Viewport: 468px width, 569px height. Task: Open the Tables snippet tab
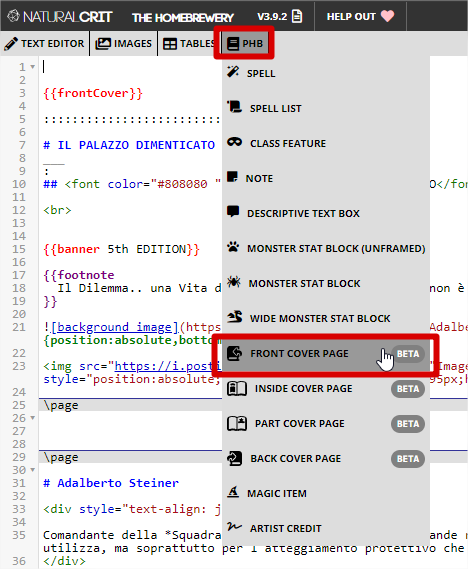[x=189, y=44]
